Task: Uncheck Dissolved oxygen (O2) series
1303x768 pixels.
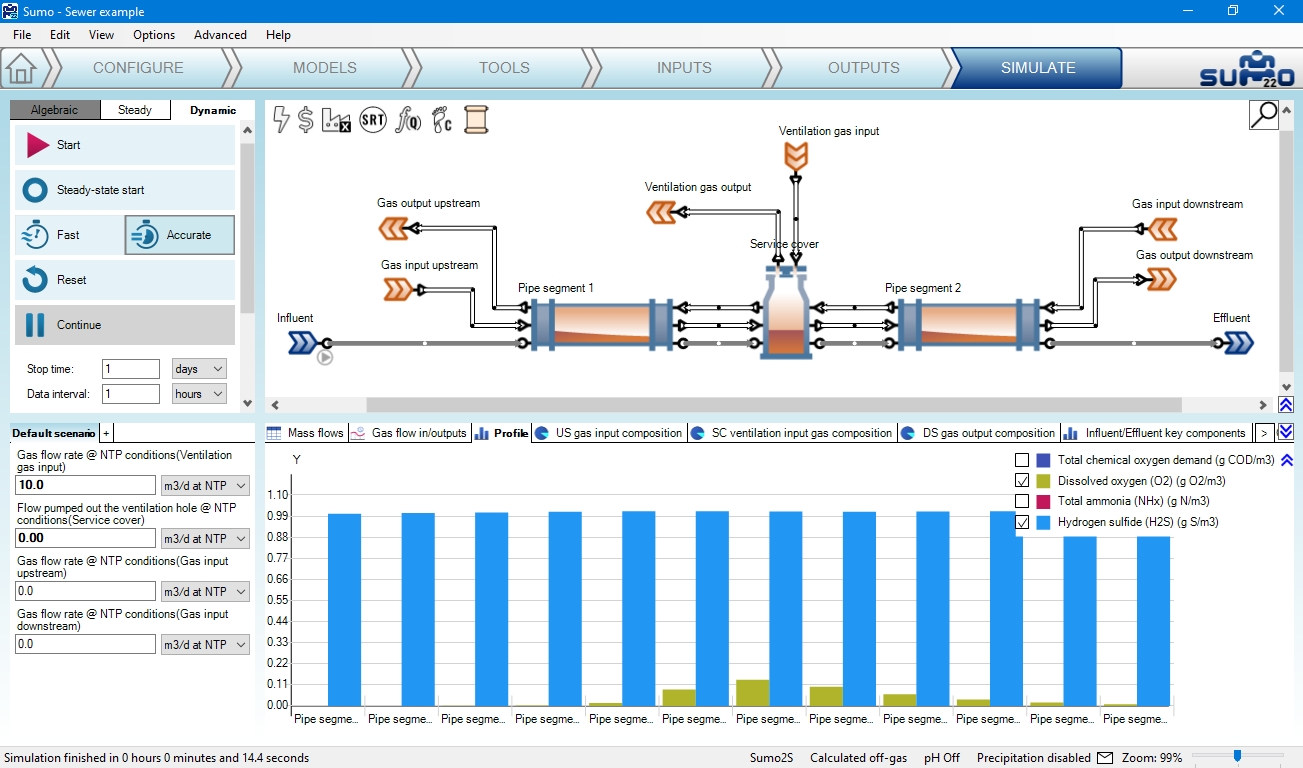Action: point(1022,481)
